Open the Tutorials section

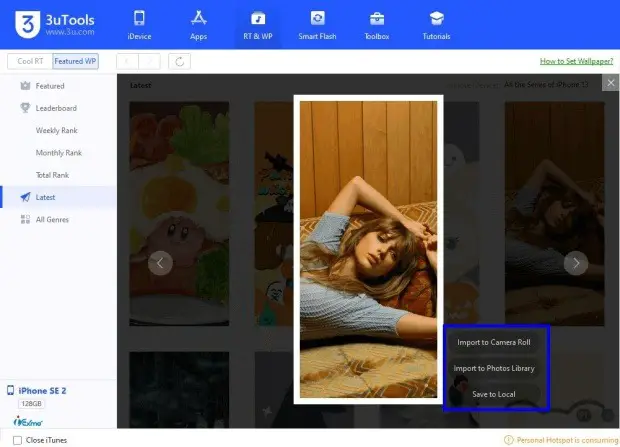pos(436,25)
